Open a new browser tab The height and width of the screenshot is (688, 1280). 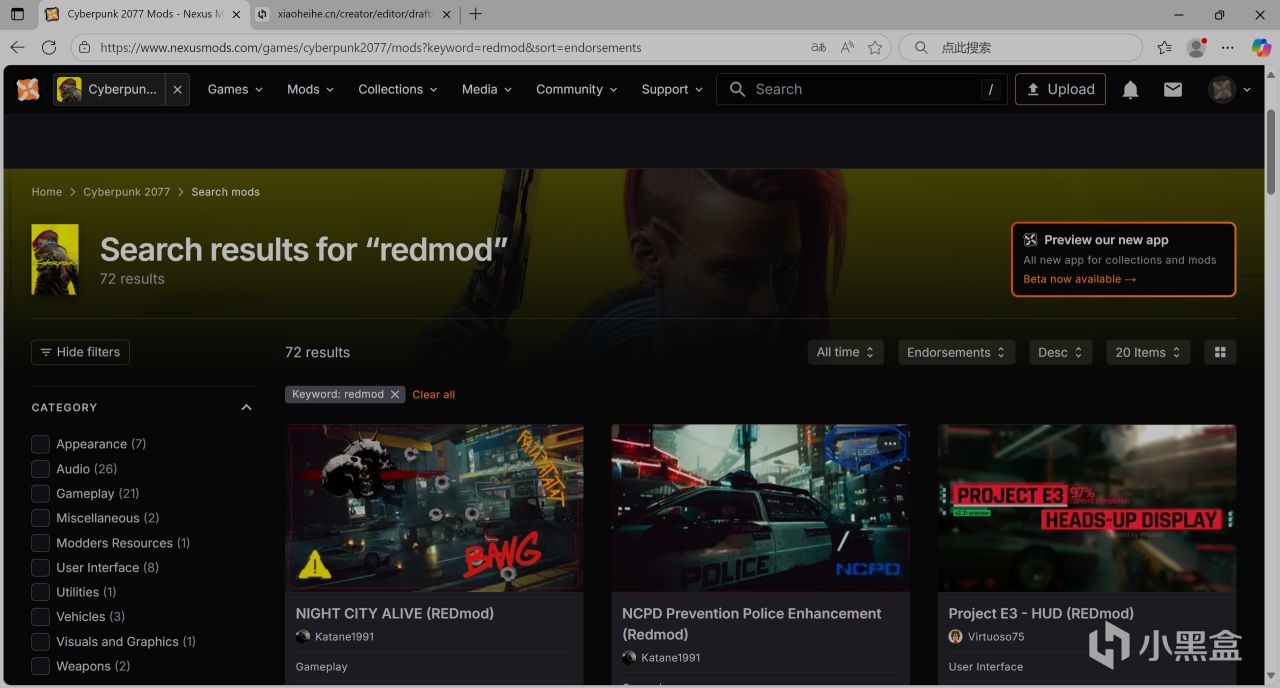point(476,14)
